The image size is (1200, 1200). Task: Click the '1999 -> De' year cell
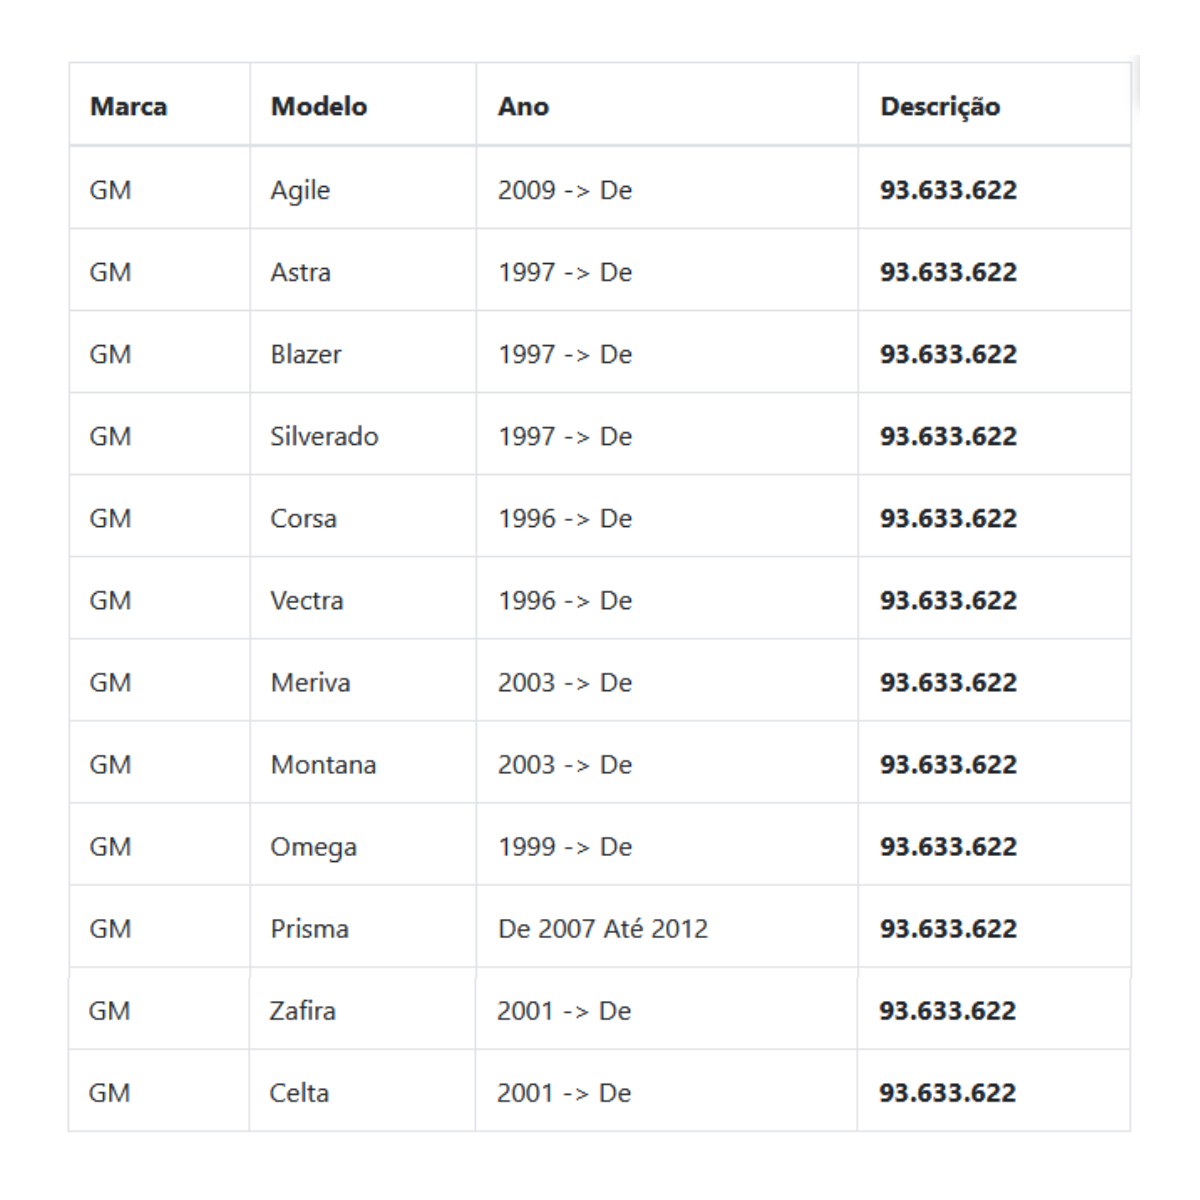[667, 844]
